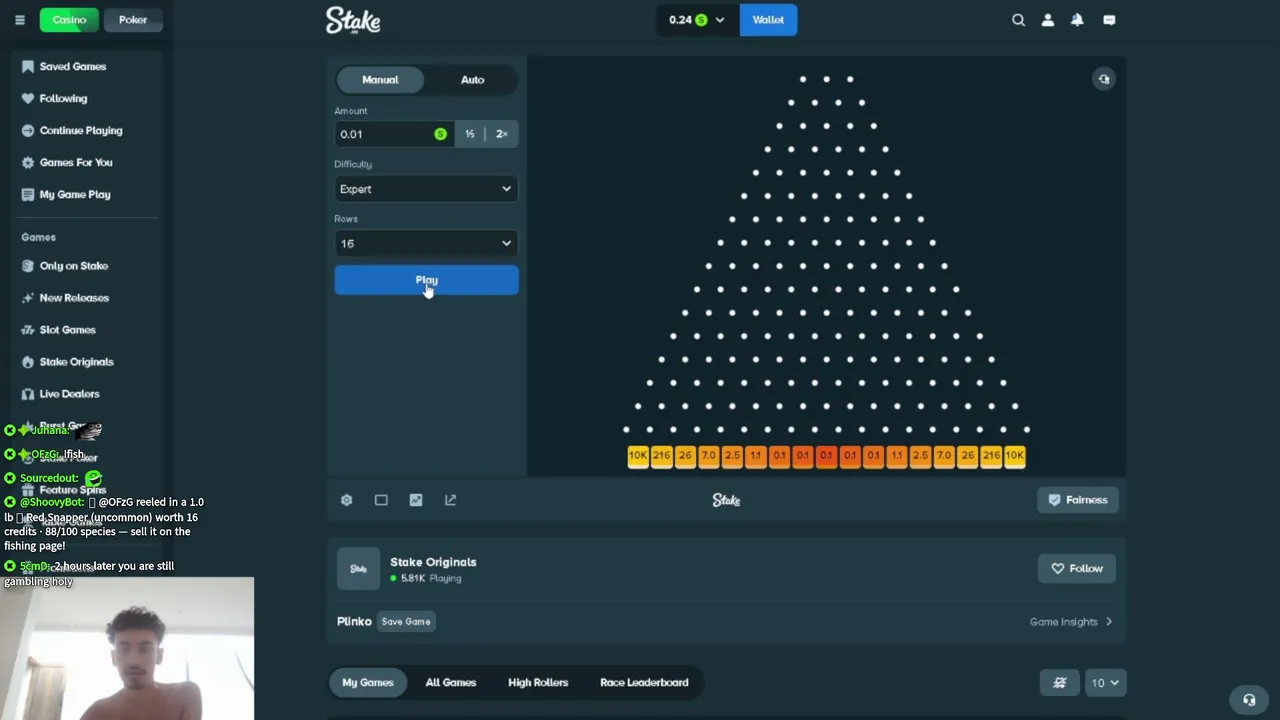The width and height of the screenshot is (1280, 720).
Task: Click the "5.81K Playing" count
Action: click(426, 579)
